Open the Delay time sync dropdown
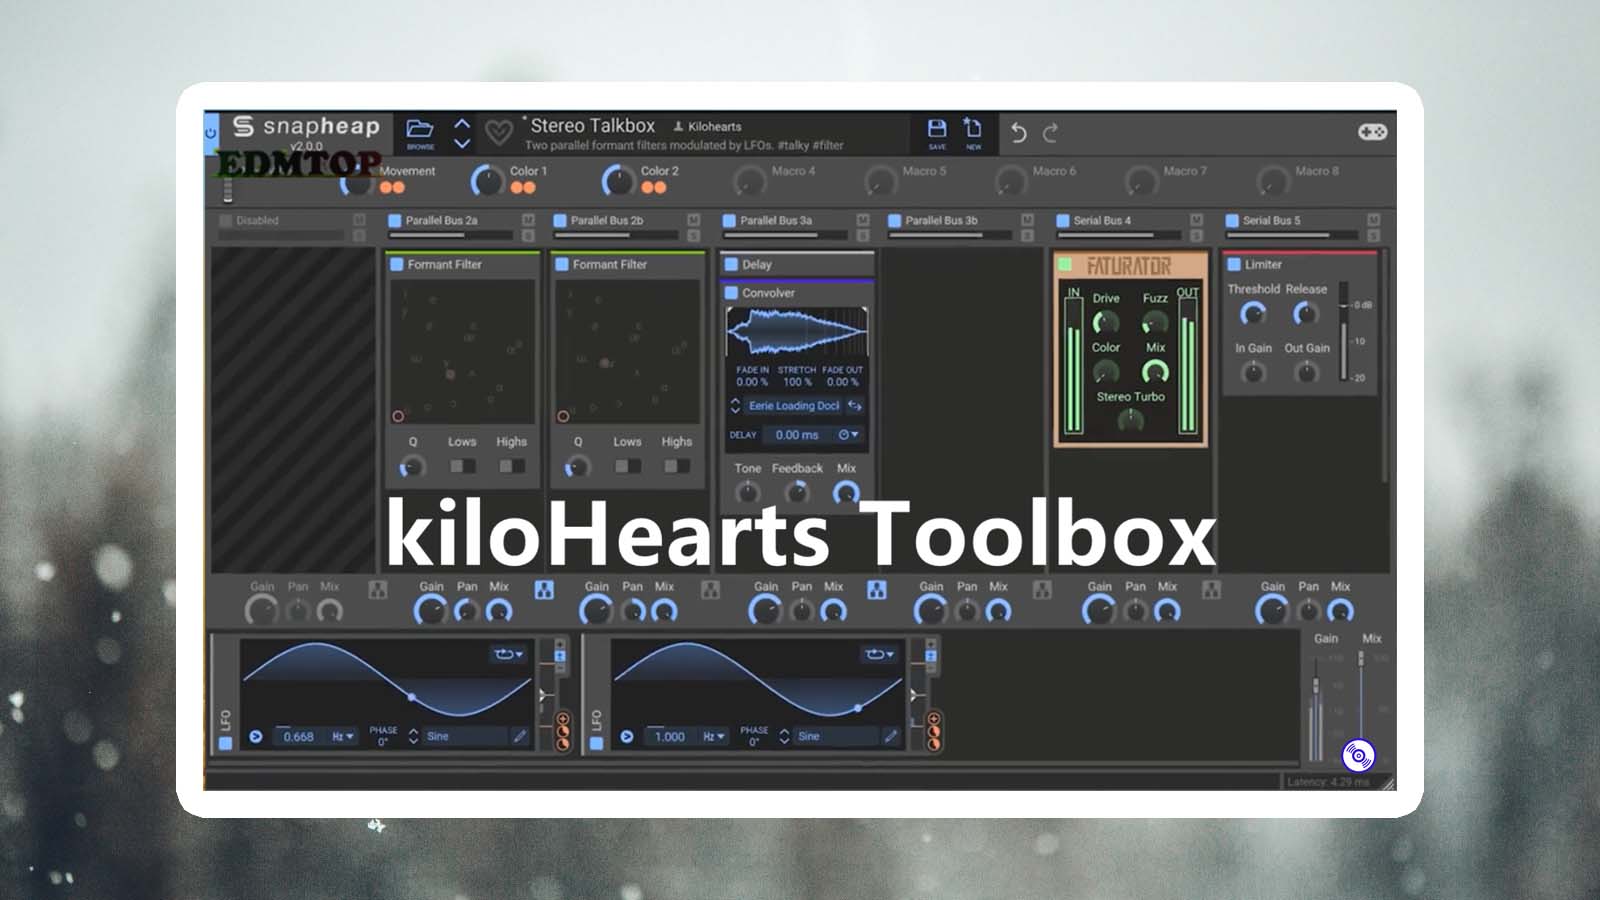Viewport: 1600px width, 900px height. coord(849,435)
